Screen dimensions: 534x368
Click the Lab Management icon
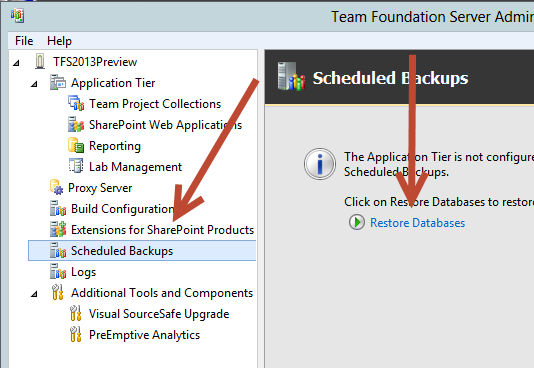pyautogui.click(x=76, y=166)
